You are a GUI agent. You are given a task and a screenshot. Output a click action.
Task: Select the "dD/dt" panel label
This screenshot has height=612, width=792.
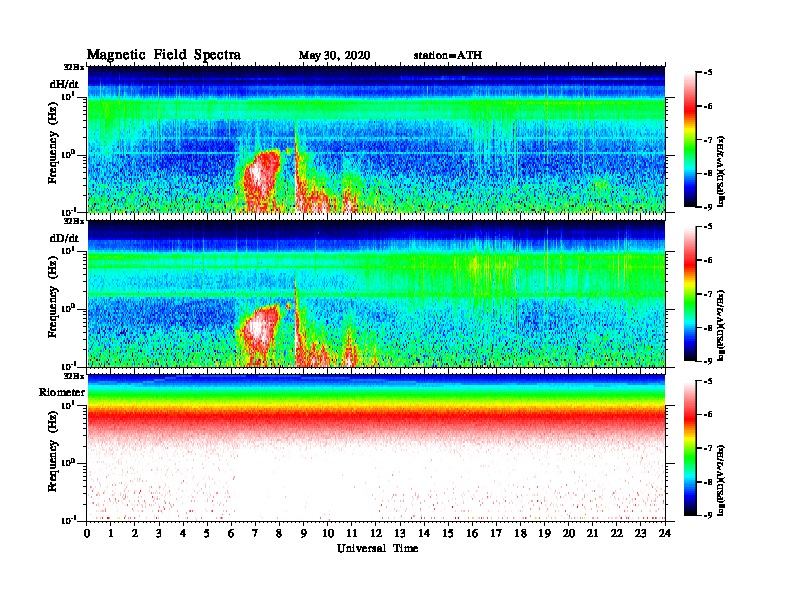pyautogui.click(x=64, y=238)
